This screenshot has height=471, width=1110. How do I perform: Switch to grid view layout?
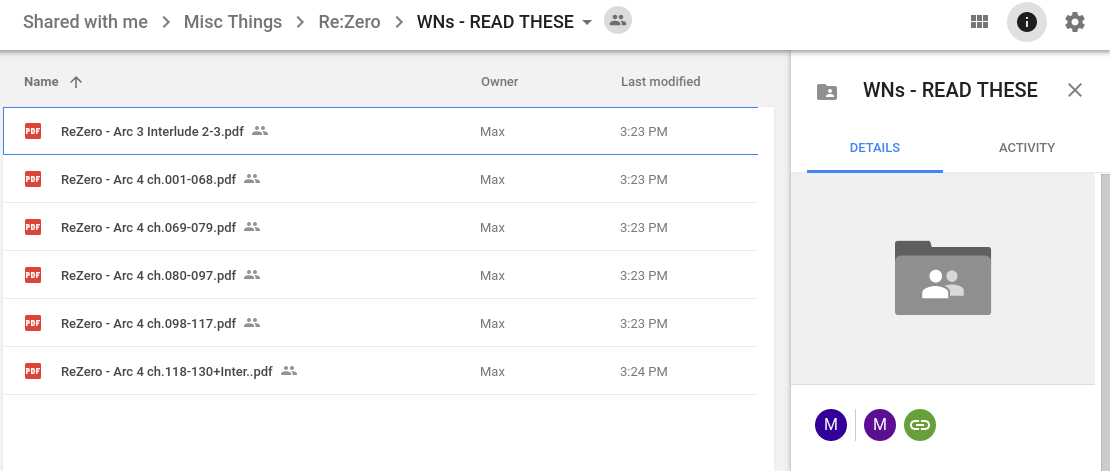pyautogui.click(x=979, y=22)
